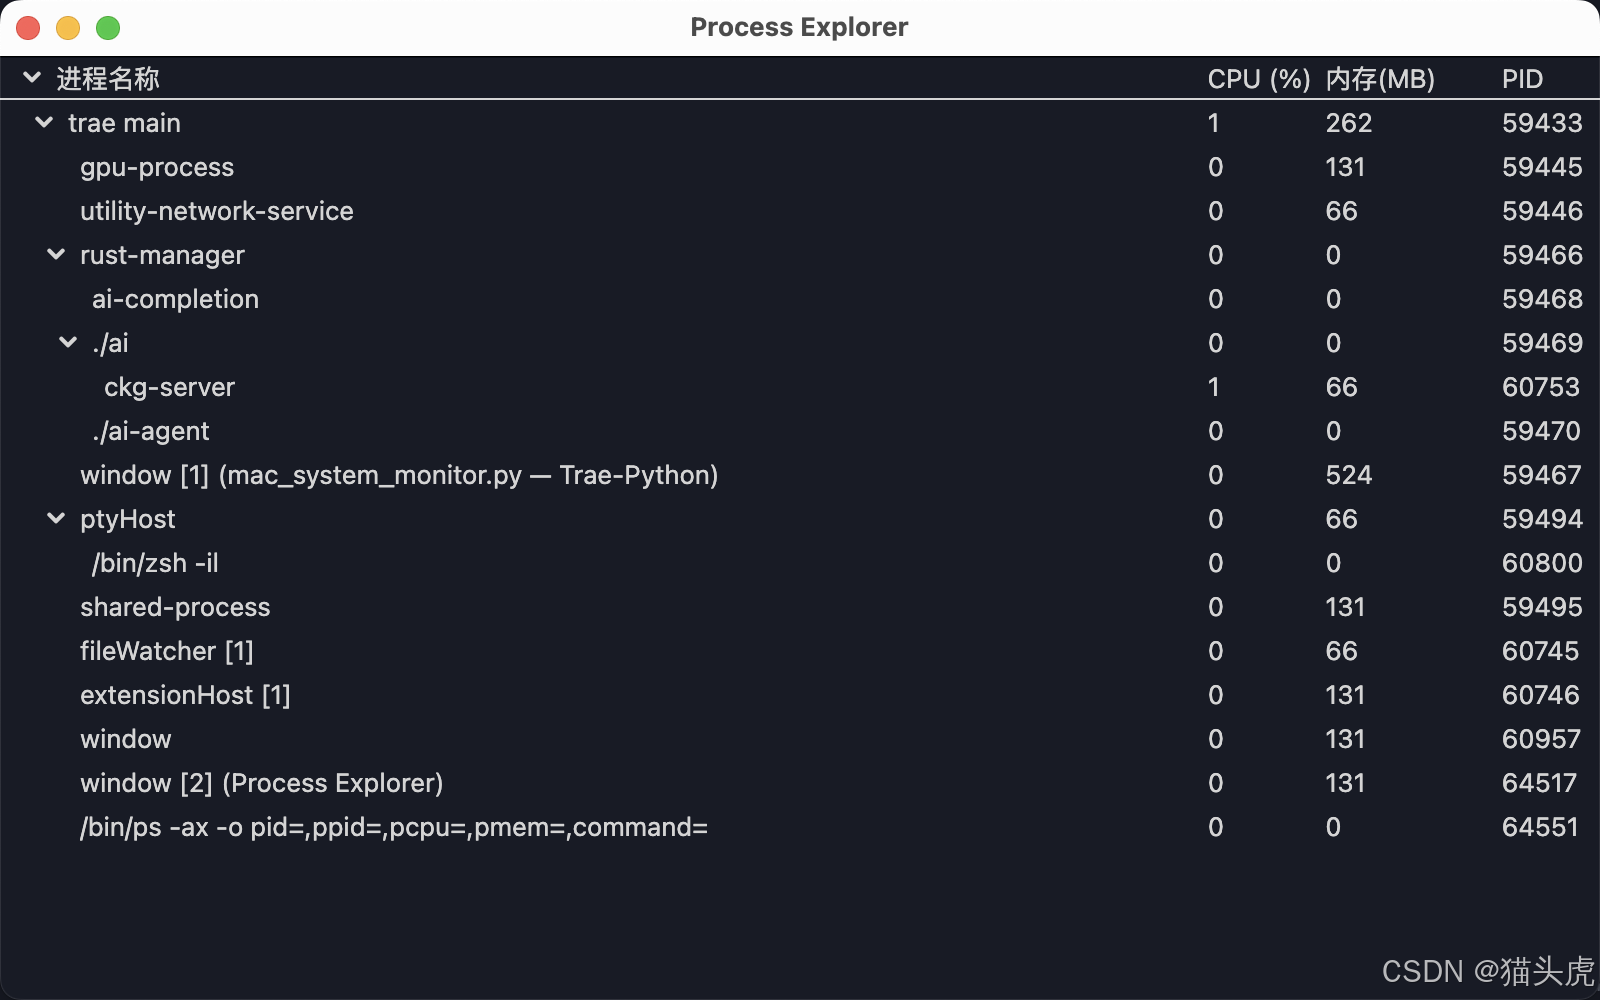The image size is (1600, 1000).
Task: Collapse the rust-manager process group
Action: 56,255
